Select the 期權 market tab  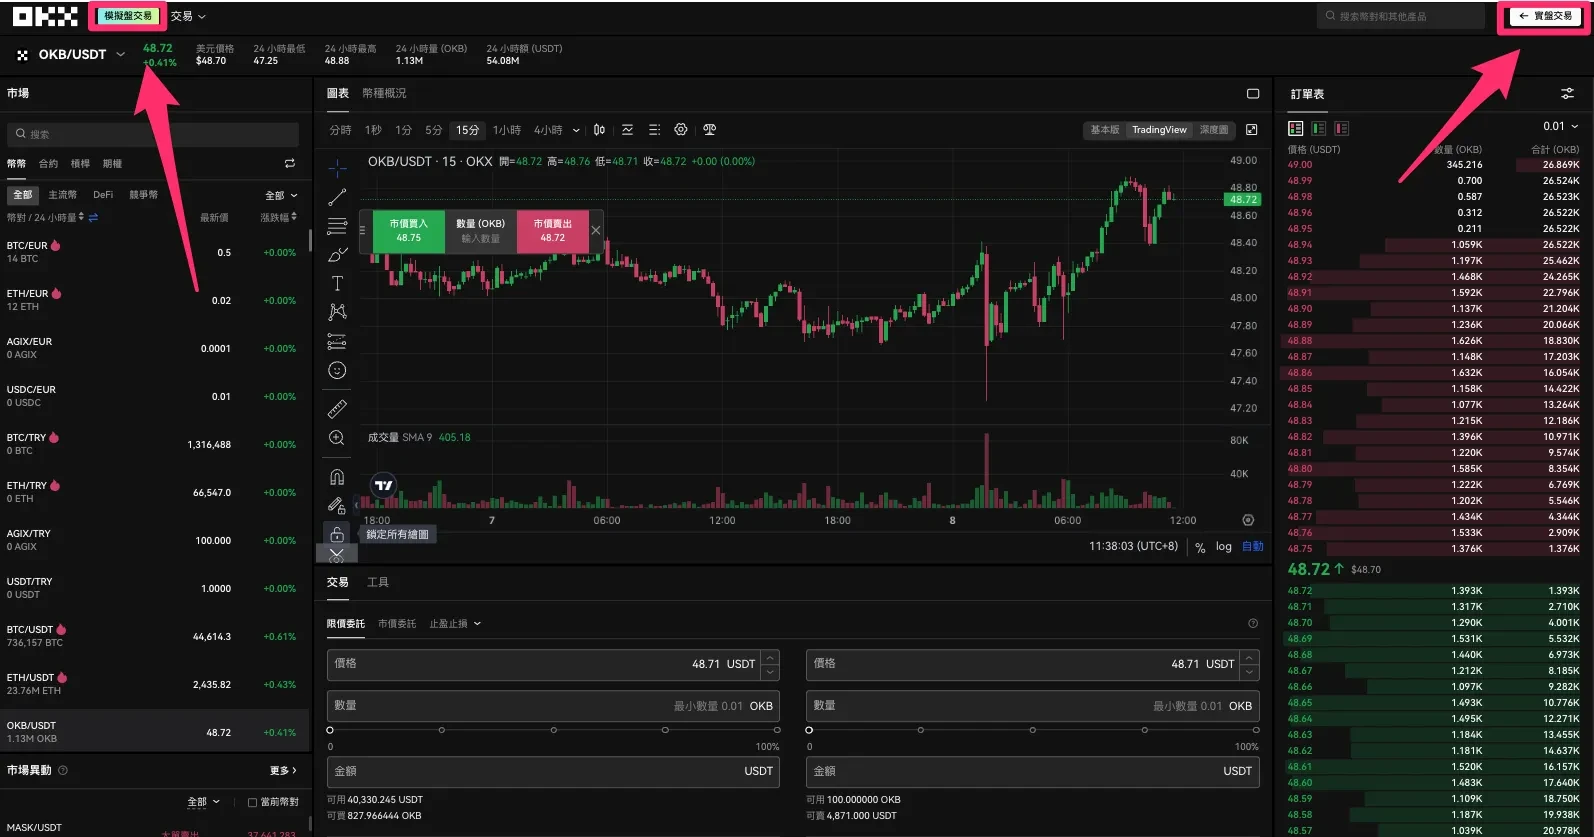click(x=112, y=163)
